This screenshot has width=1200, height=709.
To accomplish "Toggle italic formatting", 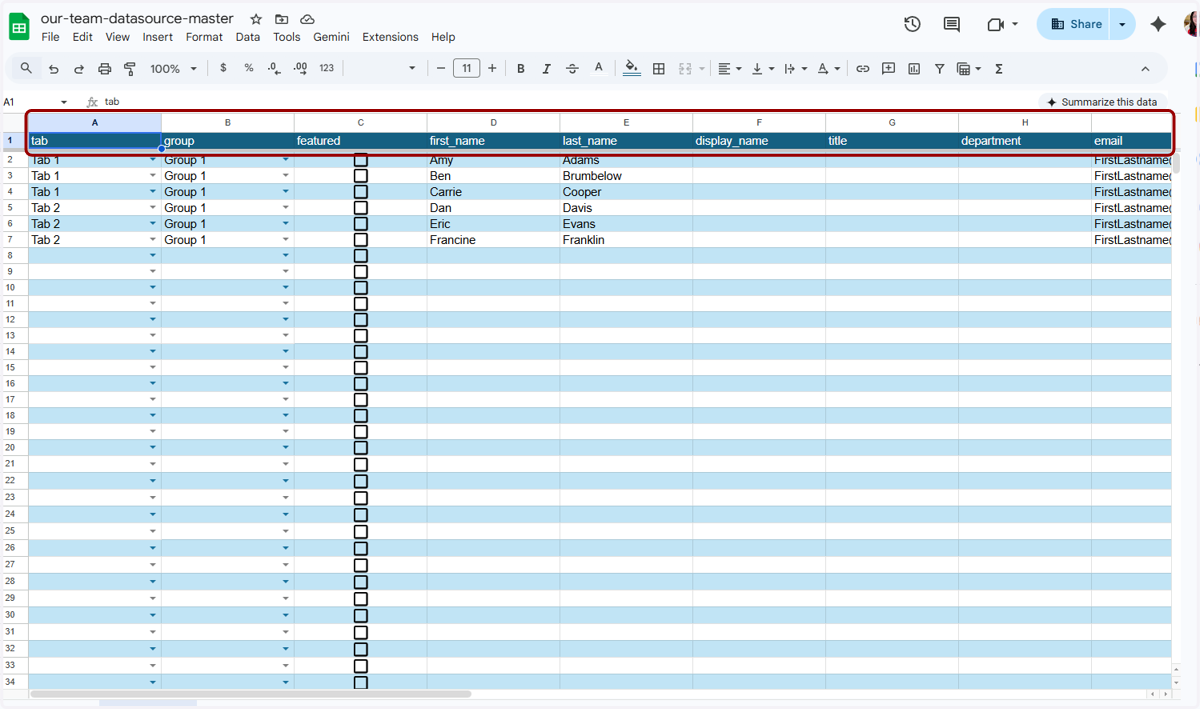I will [546, 68].
